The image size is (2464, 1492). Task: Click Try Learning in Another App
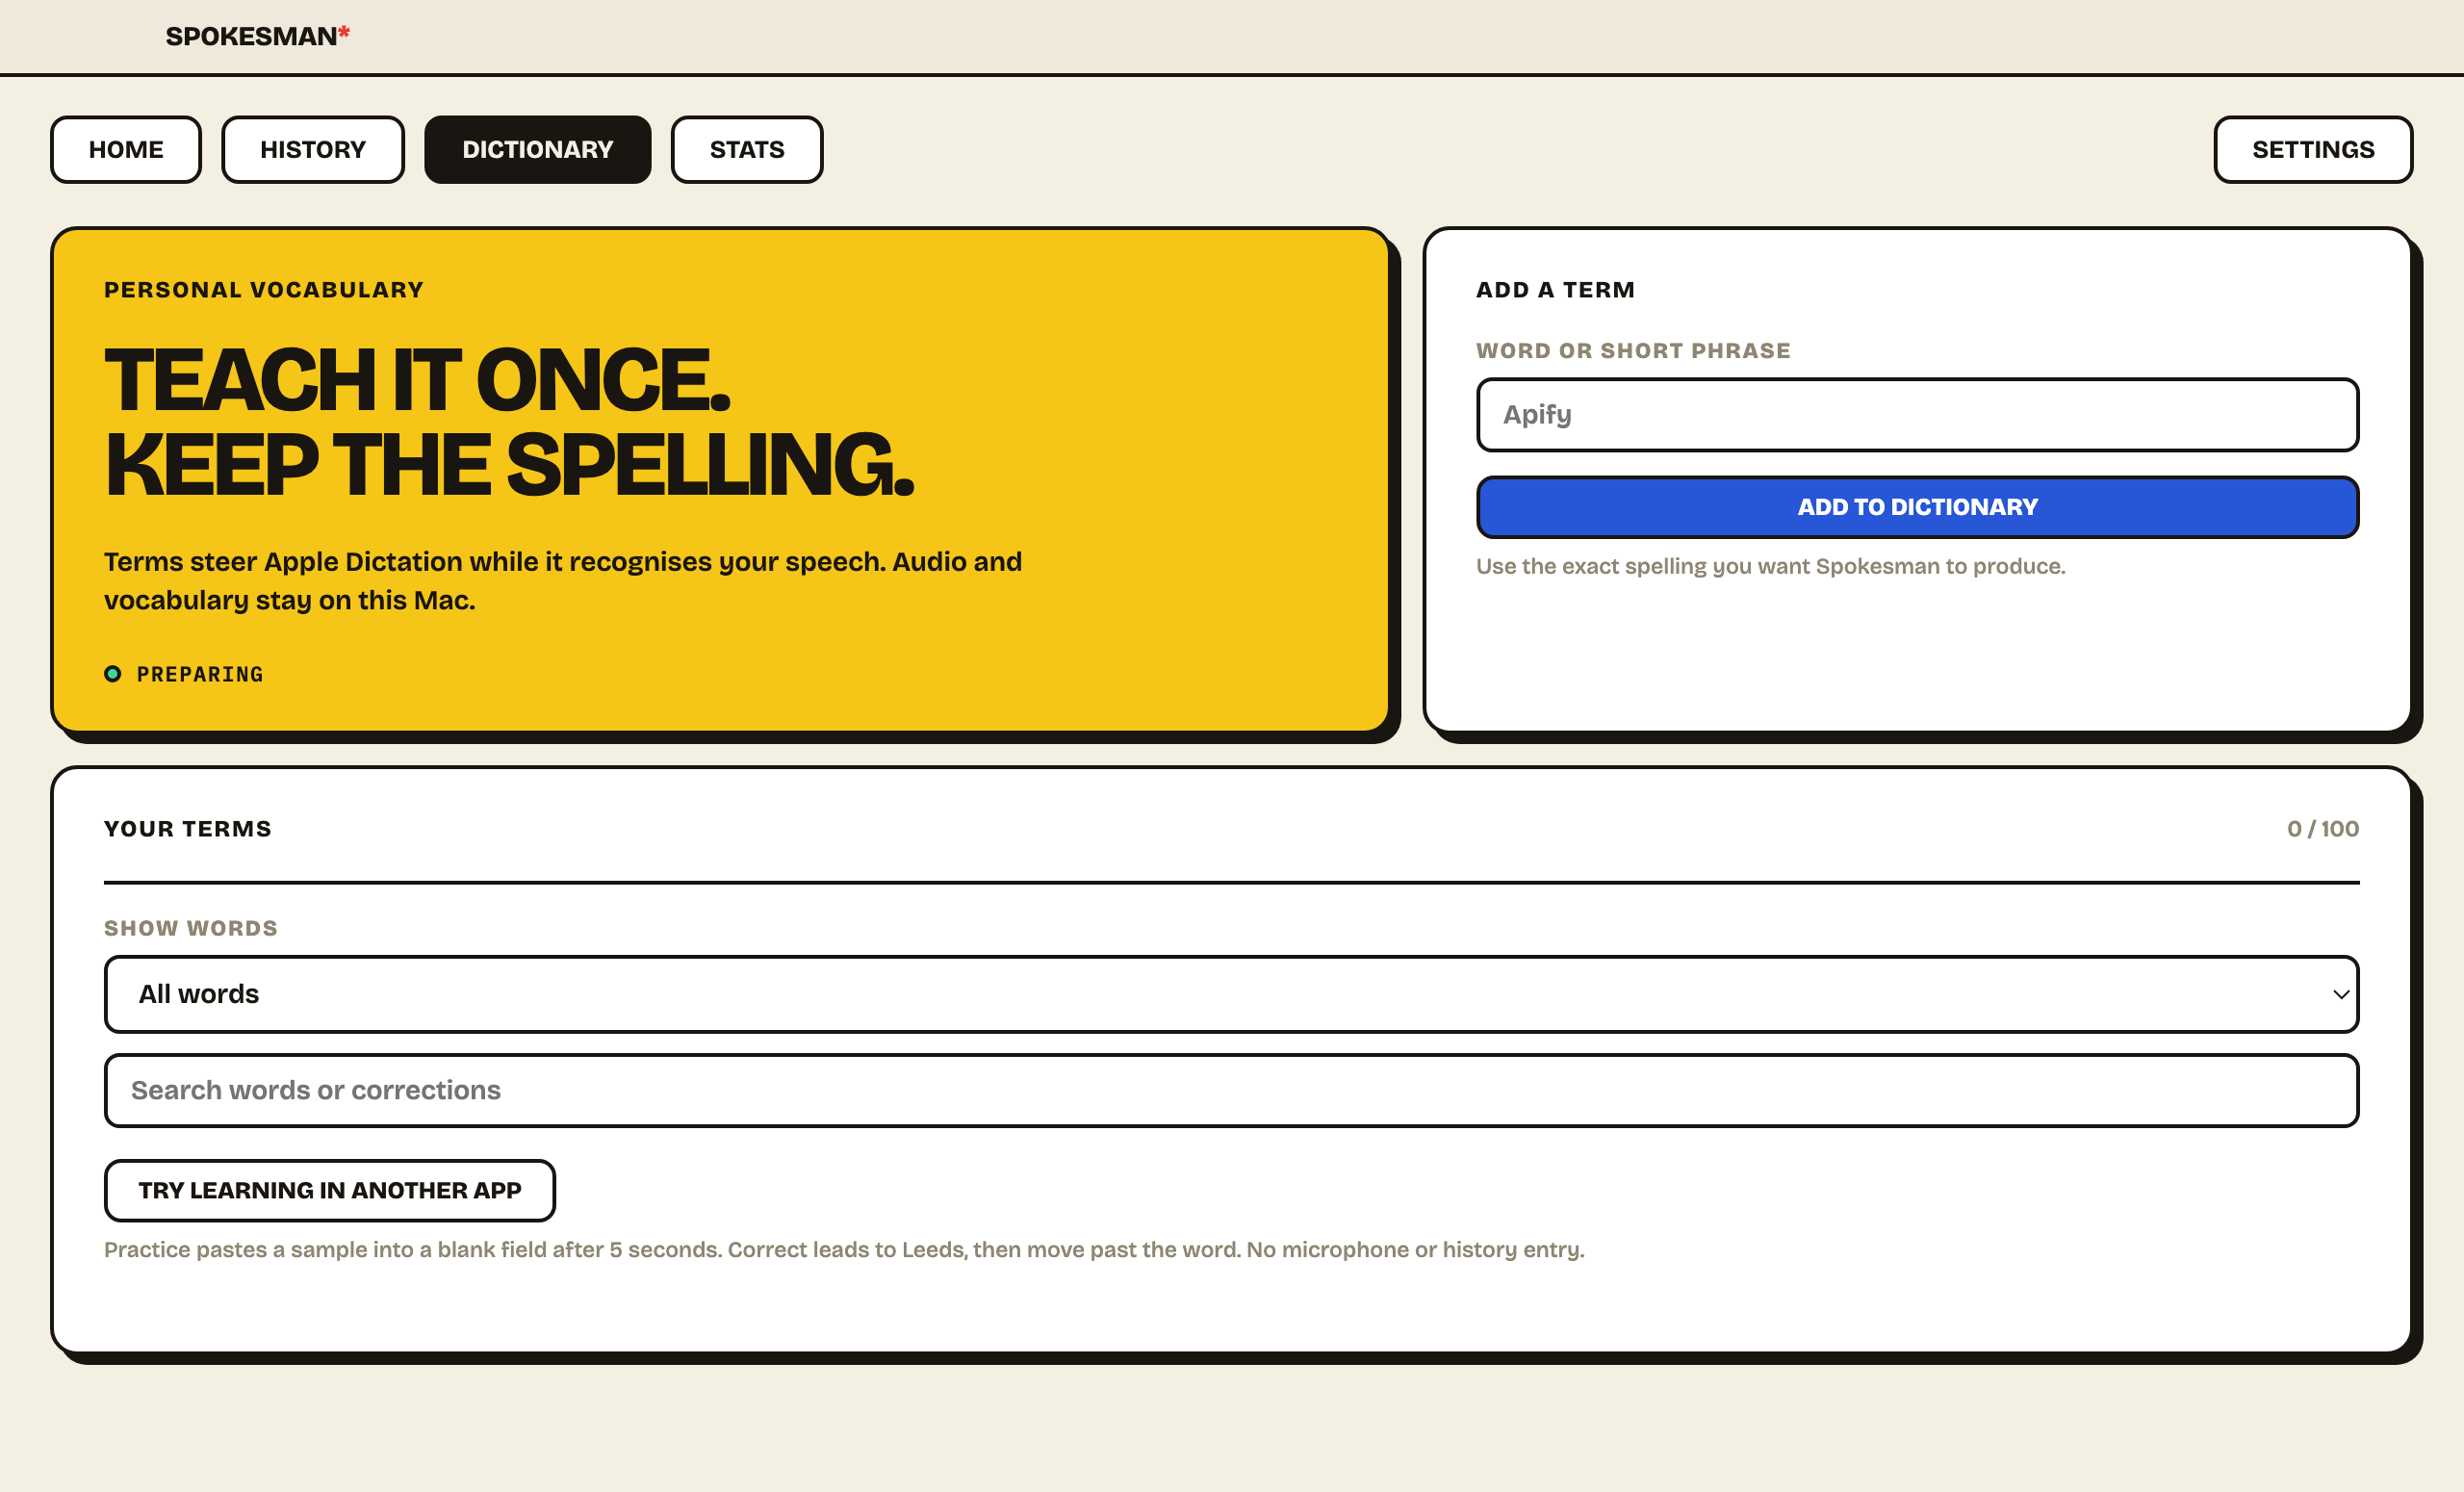pyautogui.click(x=330, y=1190)
